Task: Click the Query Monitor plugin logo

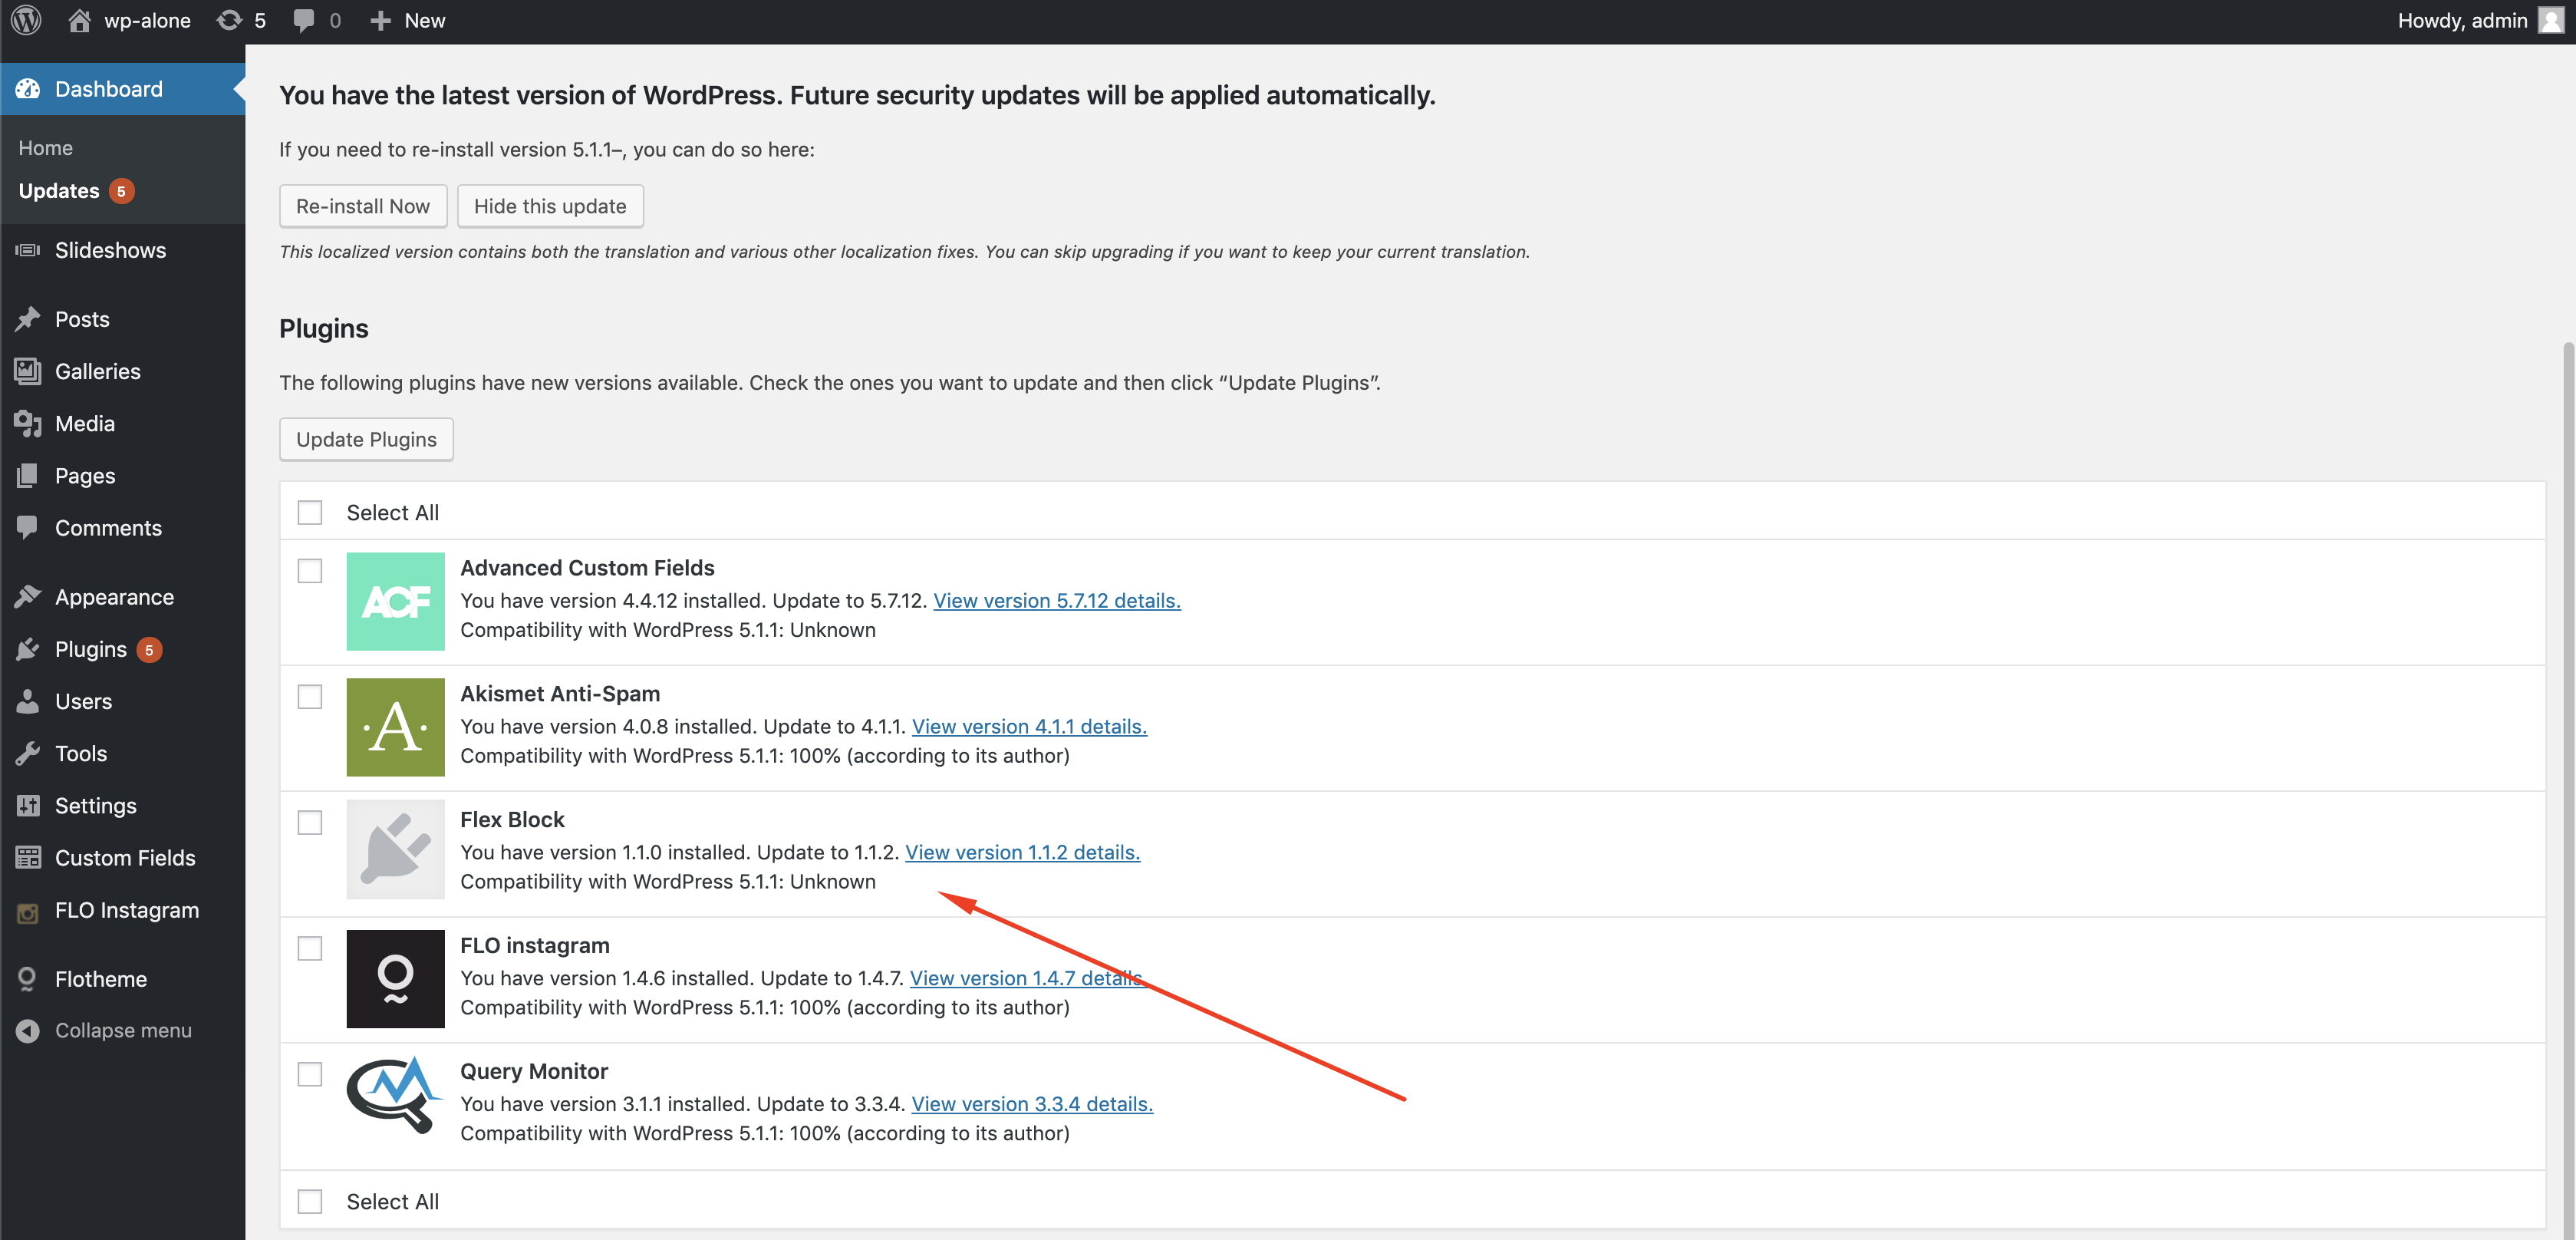Action: [395, 1096]
